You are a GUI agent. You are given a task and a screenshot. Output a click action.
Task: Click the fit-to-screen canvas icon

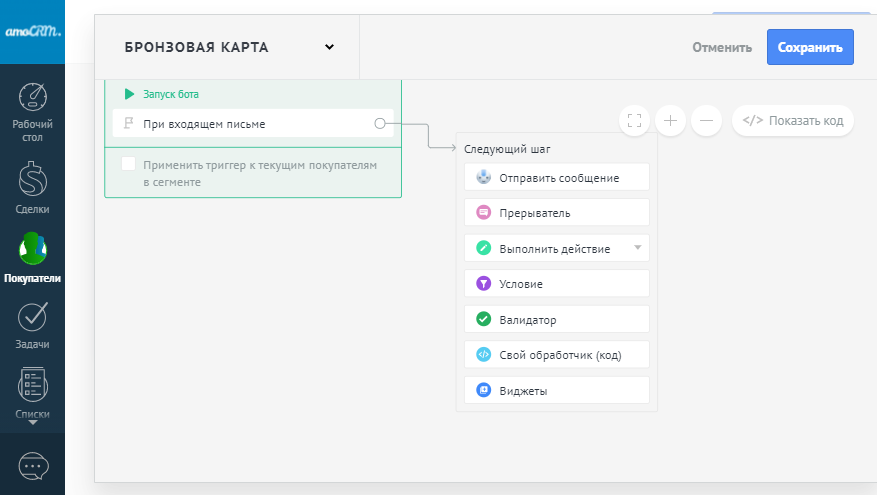pyautogui.click(x=634, y=121)
